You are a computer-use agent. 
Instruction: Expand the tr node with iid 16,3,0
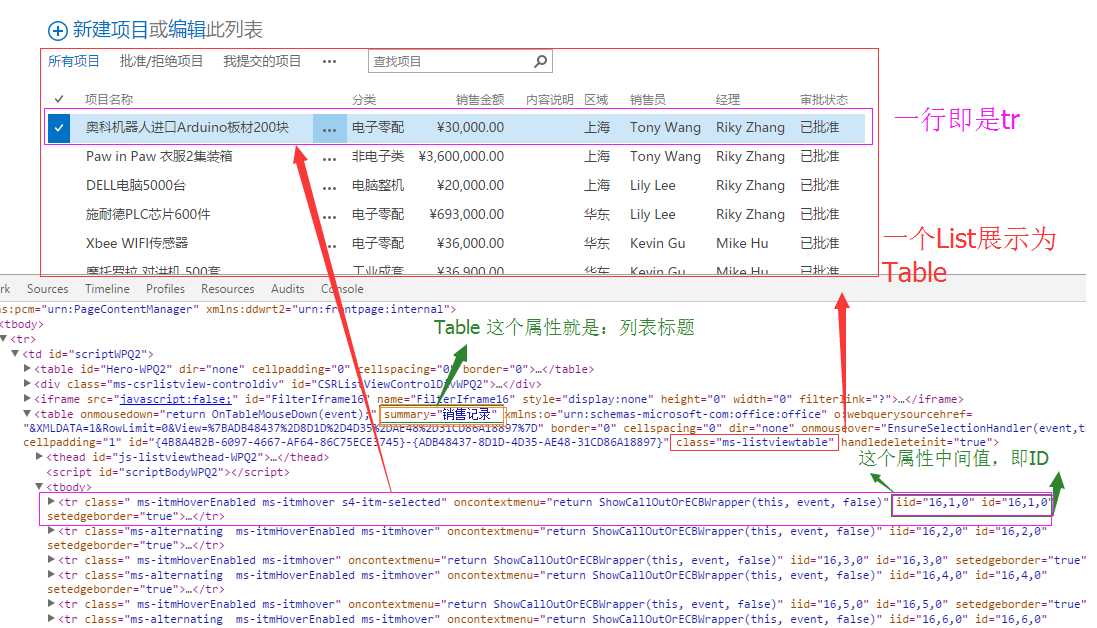[x=51, y=559]
